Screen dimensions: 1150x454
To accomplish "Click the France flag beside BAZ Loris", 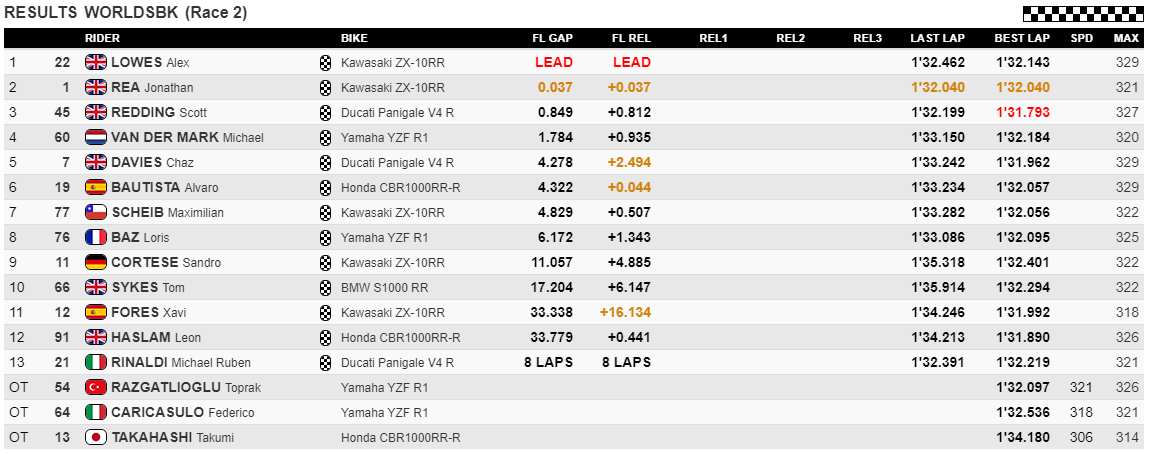I will pos(96,238).
